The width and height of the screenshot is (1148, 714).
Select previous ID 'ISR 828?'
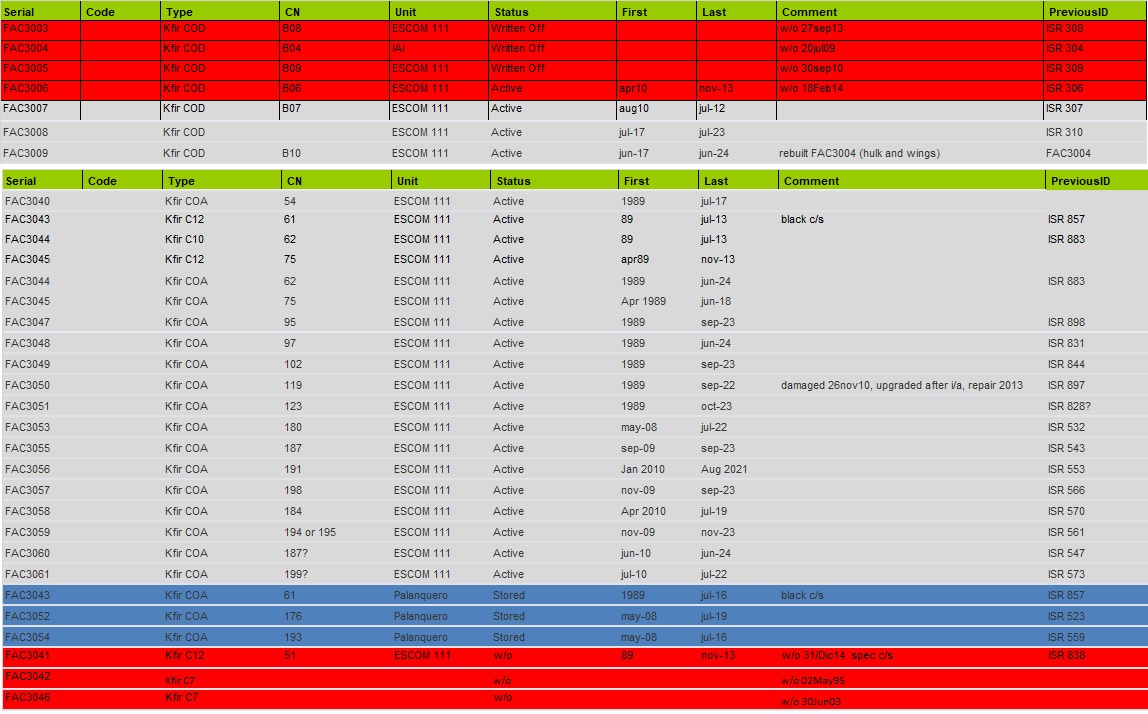click(x=1070, y=406)
